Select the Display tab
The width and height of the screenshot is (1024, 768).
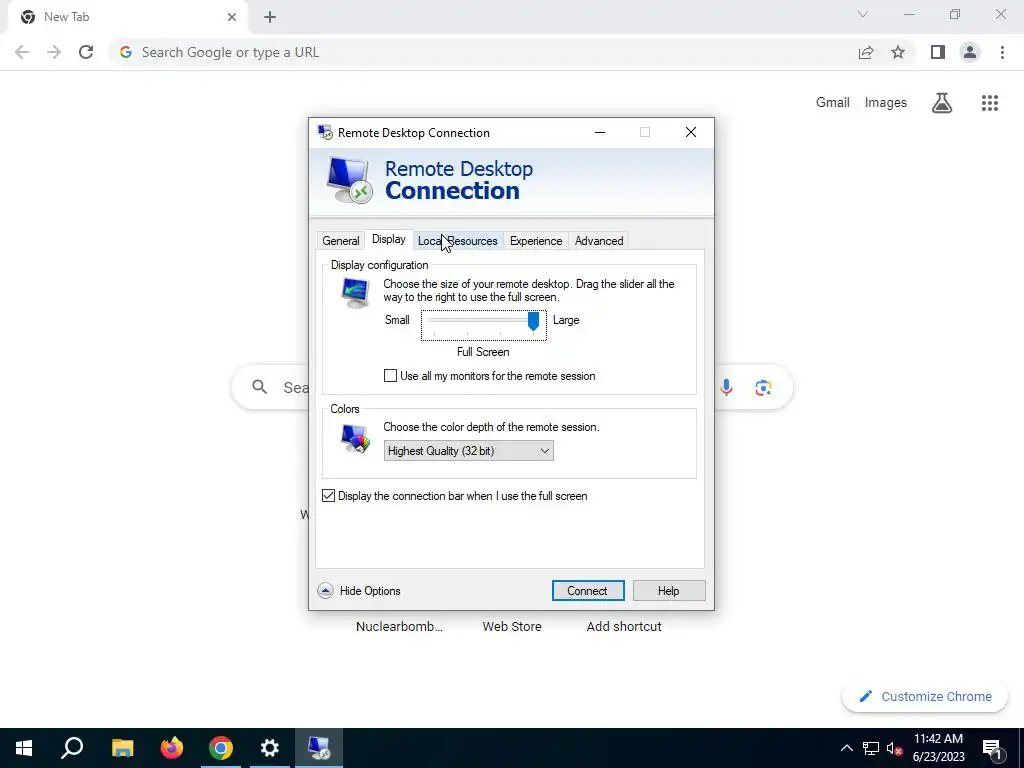(x=389, y=239)
